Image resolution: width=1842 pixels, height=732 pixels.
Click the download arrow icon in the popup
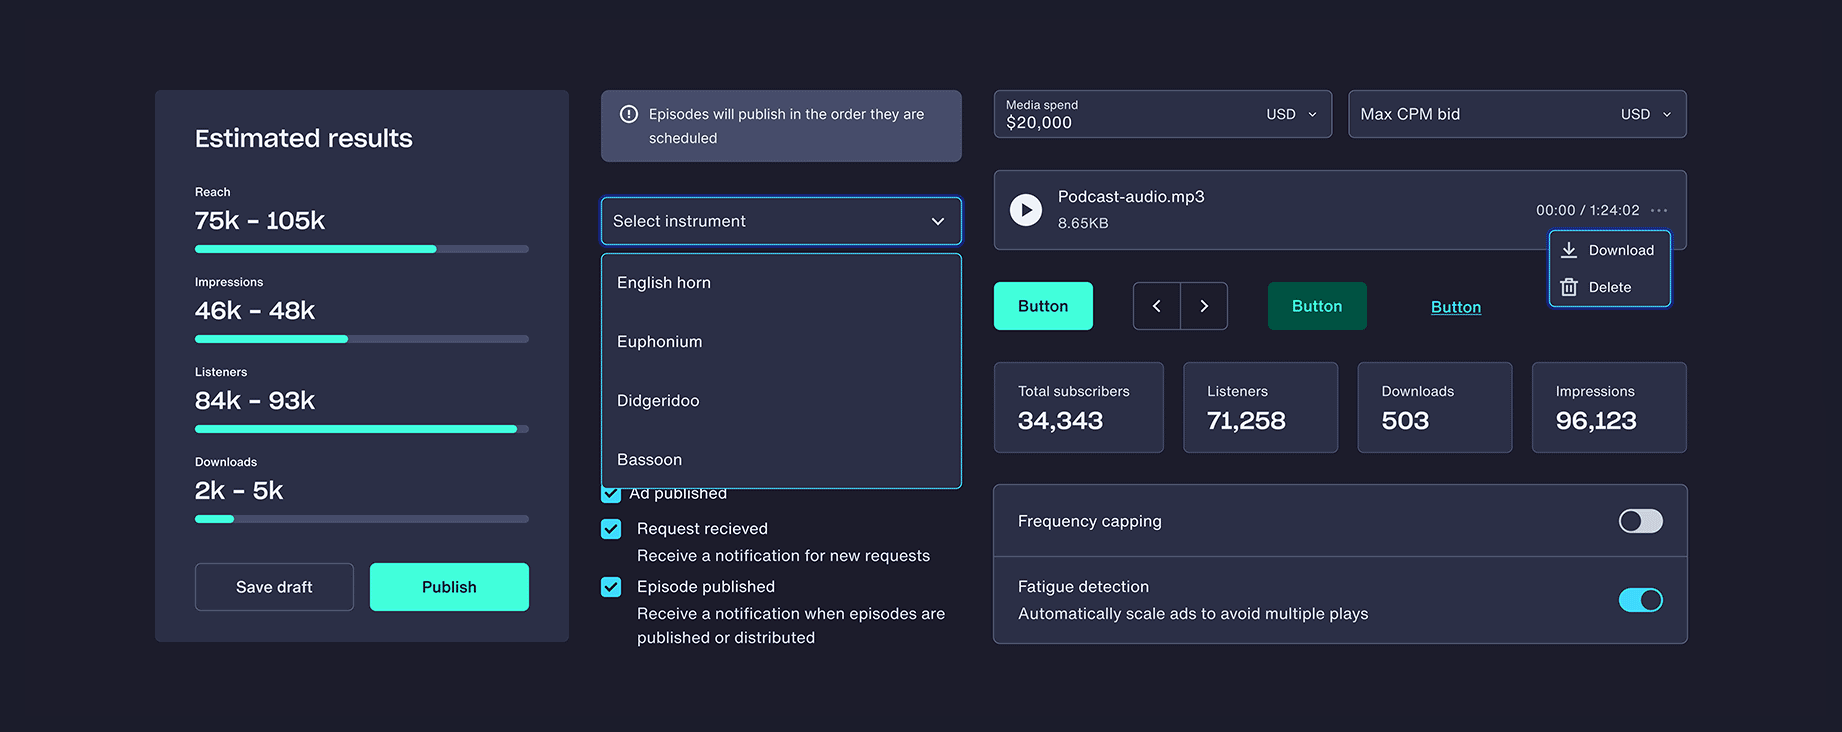coord(1569,250)
